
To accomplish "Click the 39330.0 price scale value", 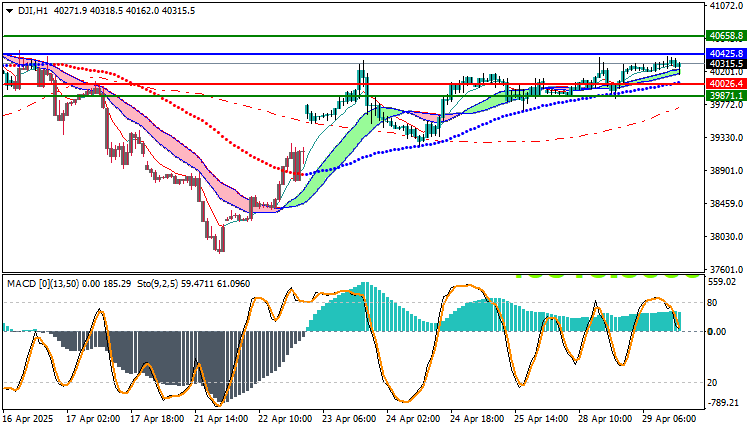I will click(x=727, y=138).
